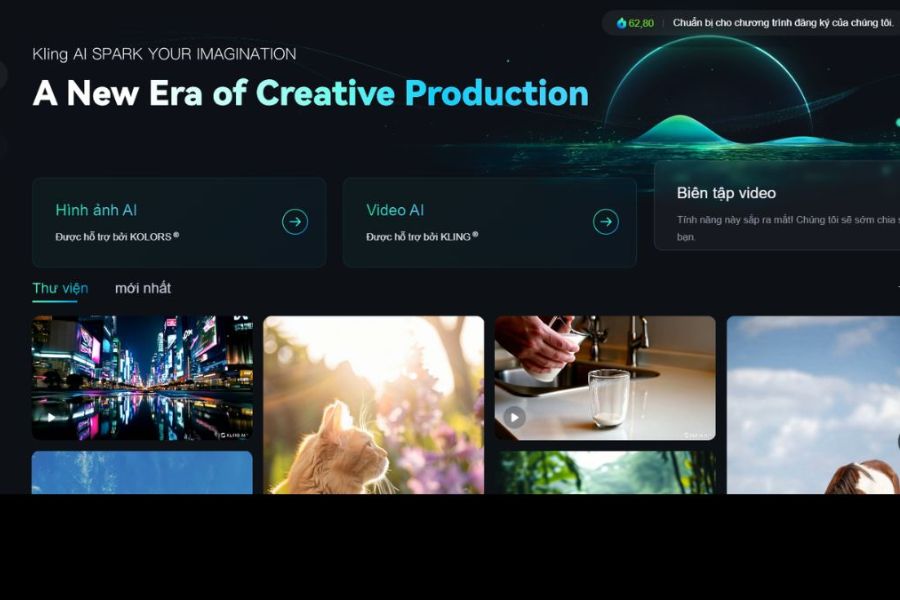This screenshot has width=900, height=600.
Task: Open the cloudy sky portrait thumbnail
Action: click(x=813, y=405)
